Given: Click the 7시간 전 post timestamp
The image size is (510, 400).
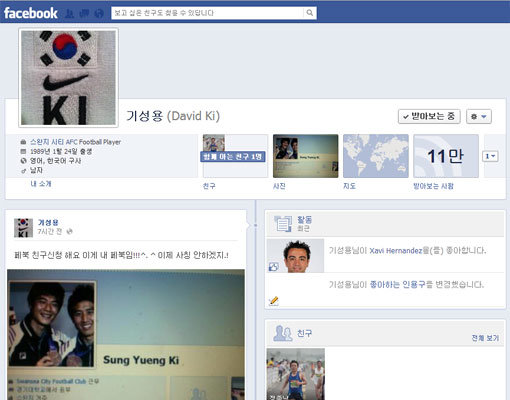Looking at the screenshot, I should pyautogui.click(x=50, y=231).
